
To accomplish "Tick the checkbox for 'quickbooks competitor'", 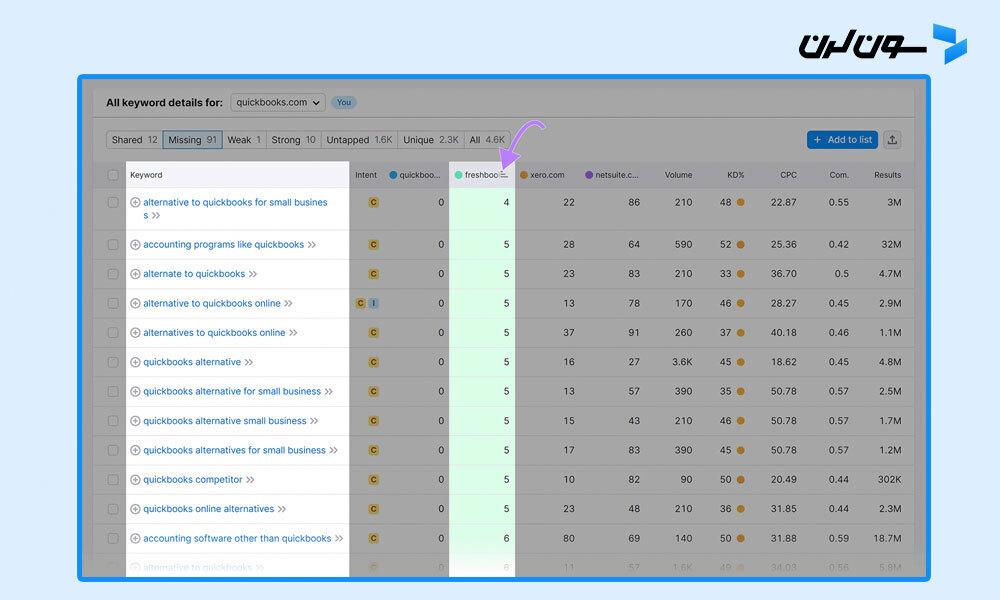I will click(113, 479).
